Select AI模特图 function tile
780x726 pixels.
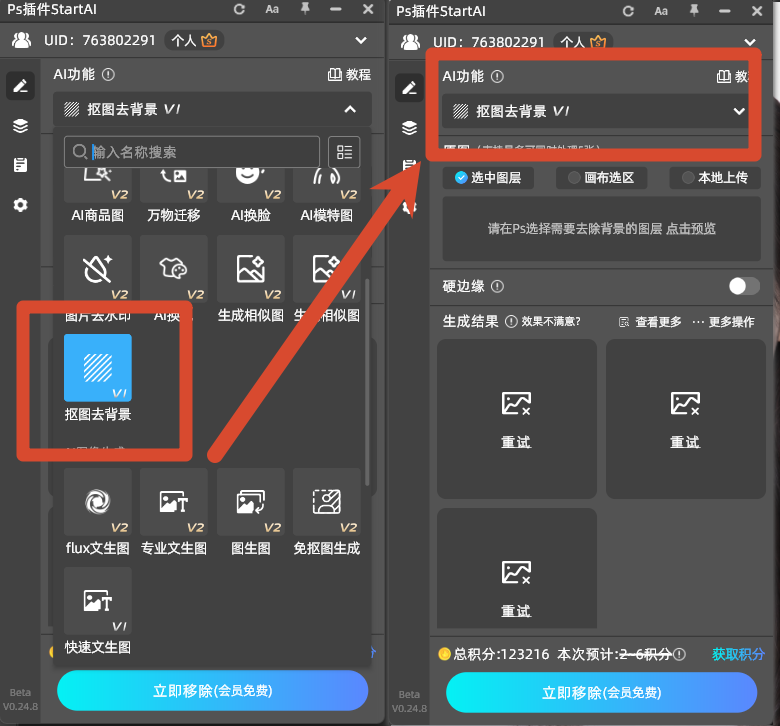tap(327, 195)
